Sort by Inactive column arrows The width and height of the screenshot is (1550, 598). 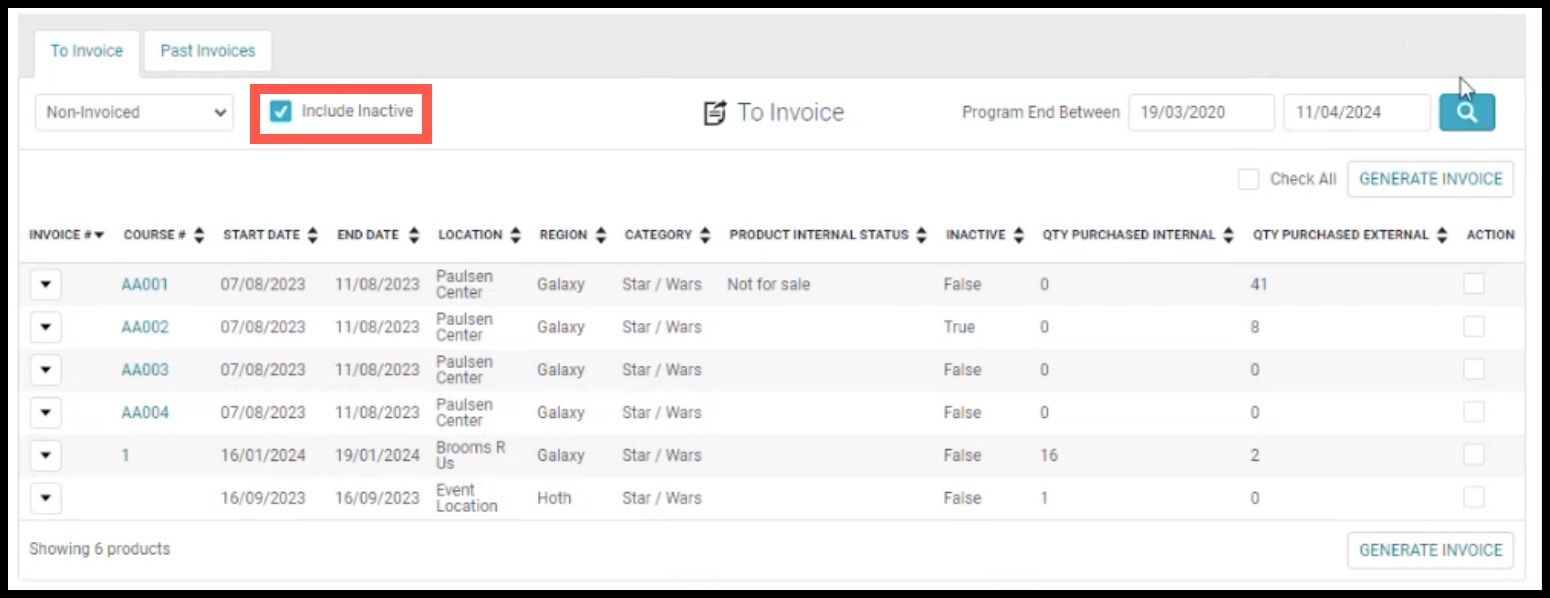tap(1018, 235)
